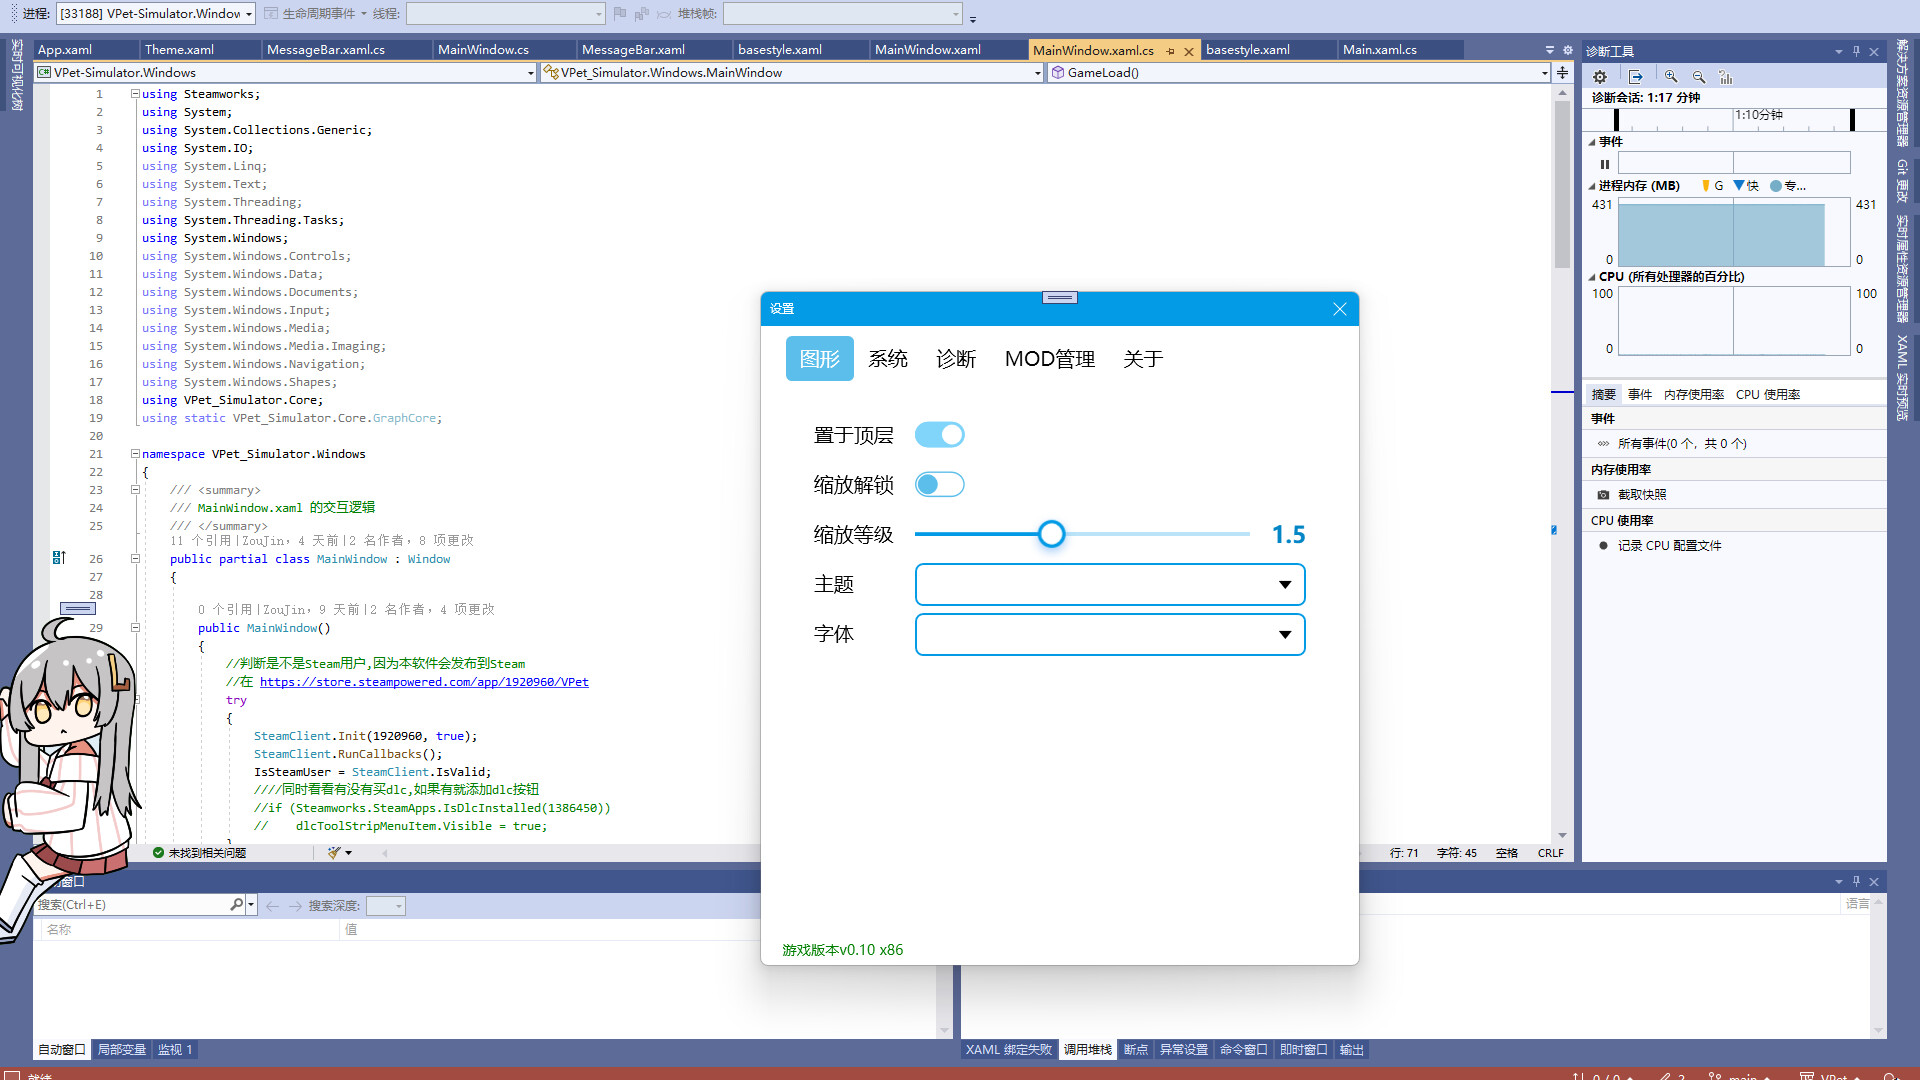The width and height of the screenshot is (1920, 1080).
Task: Collapse the using directives on line 1
Action: [135, 94]
